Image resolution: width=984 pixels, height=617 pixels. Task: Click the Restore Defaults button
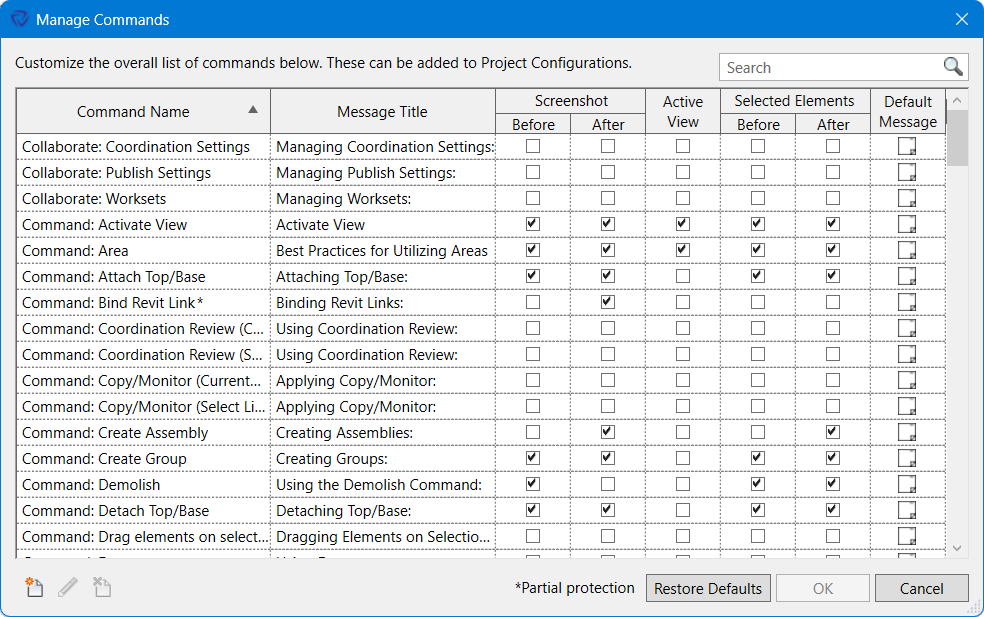point(708,588)
